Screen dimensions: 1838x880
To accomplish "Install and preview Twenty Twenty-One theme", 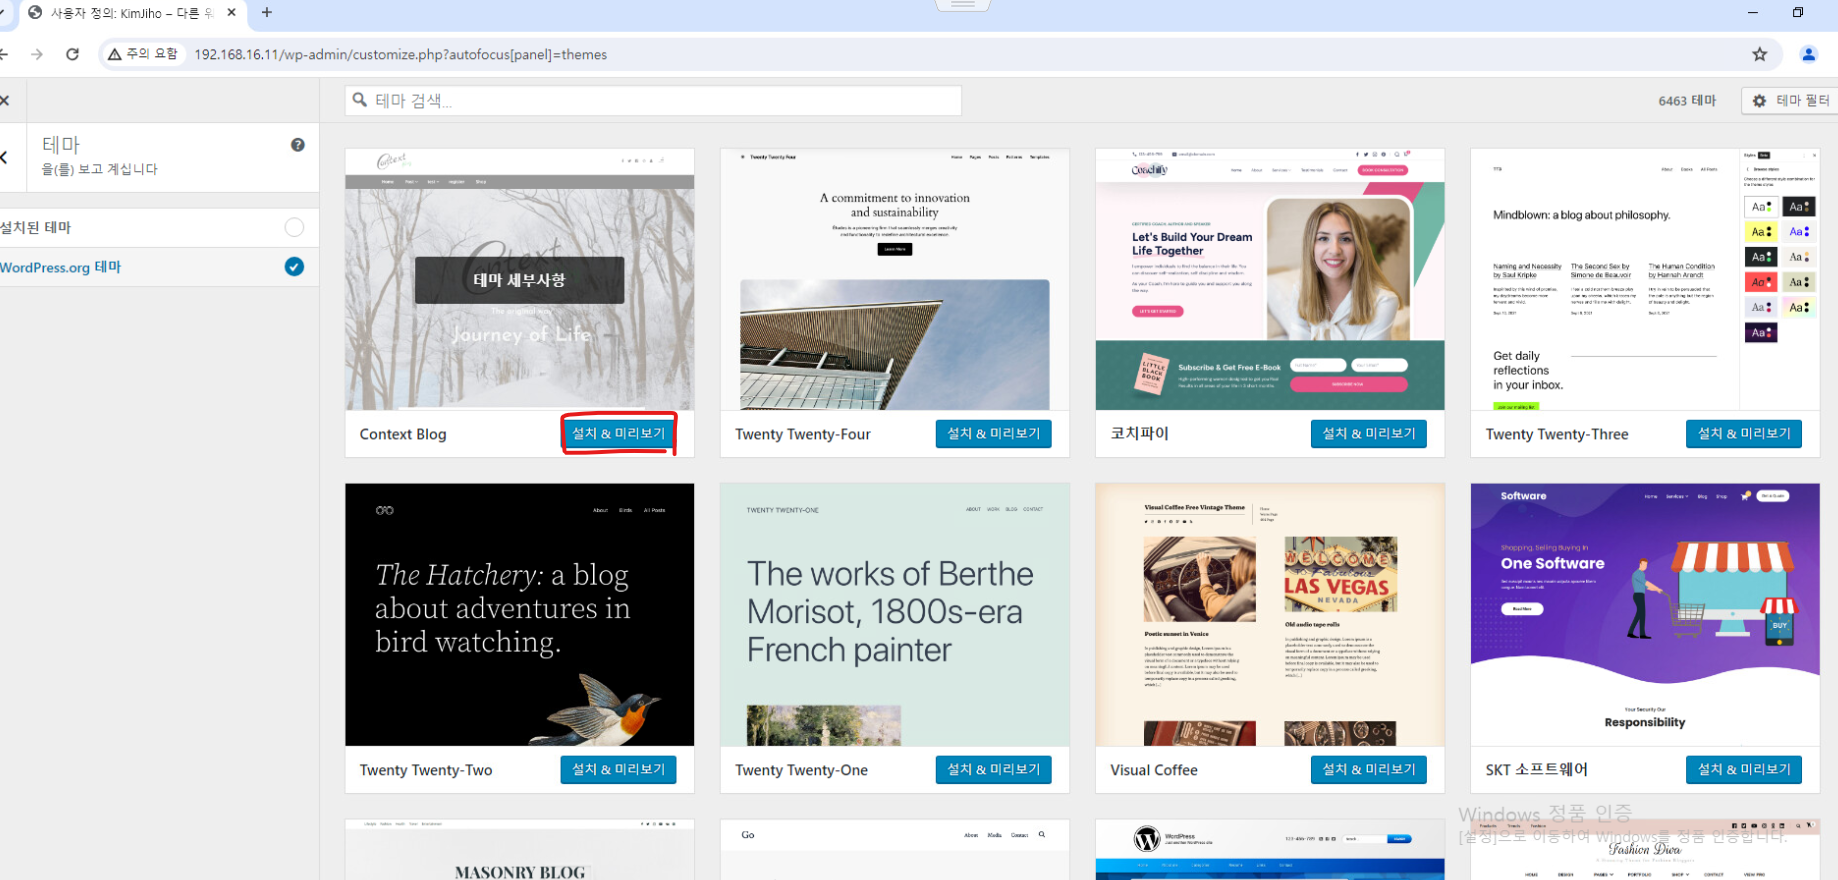I will [x=993, y=769].
